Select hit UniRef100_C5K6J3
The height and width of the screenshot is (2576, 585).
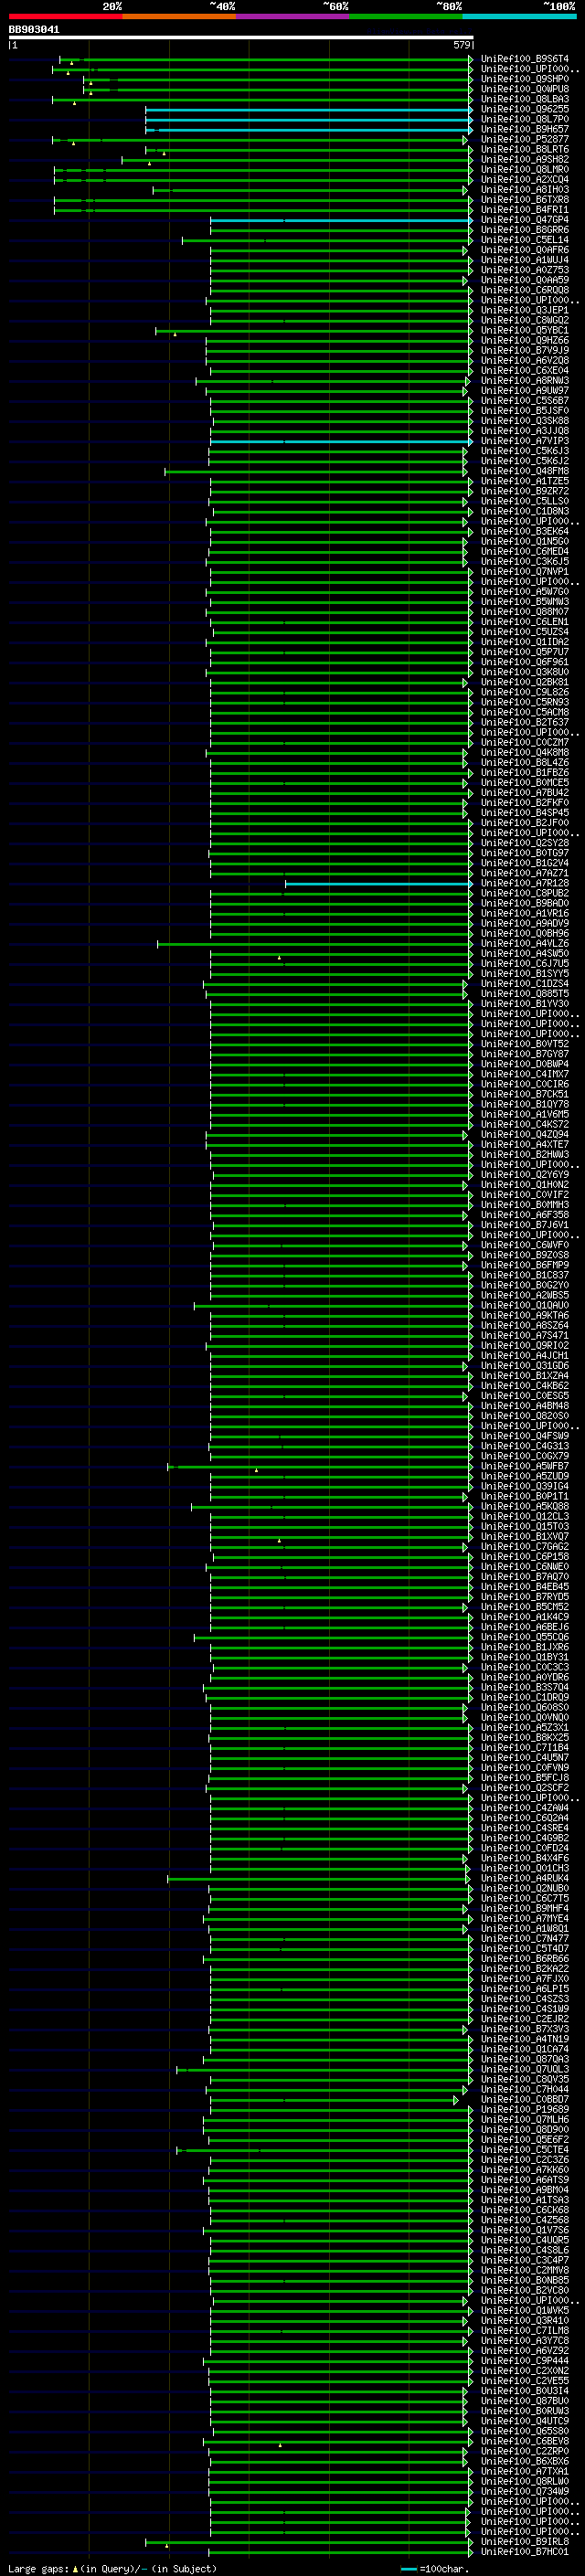click(524, 451)
